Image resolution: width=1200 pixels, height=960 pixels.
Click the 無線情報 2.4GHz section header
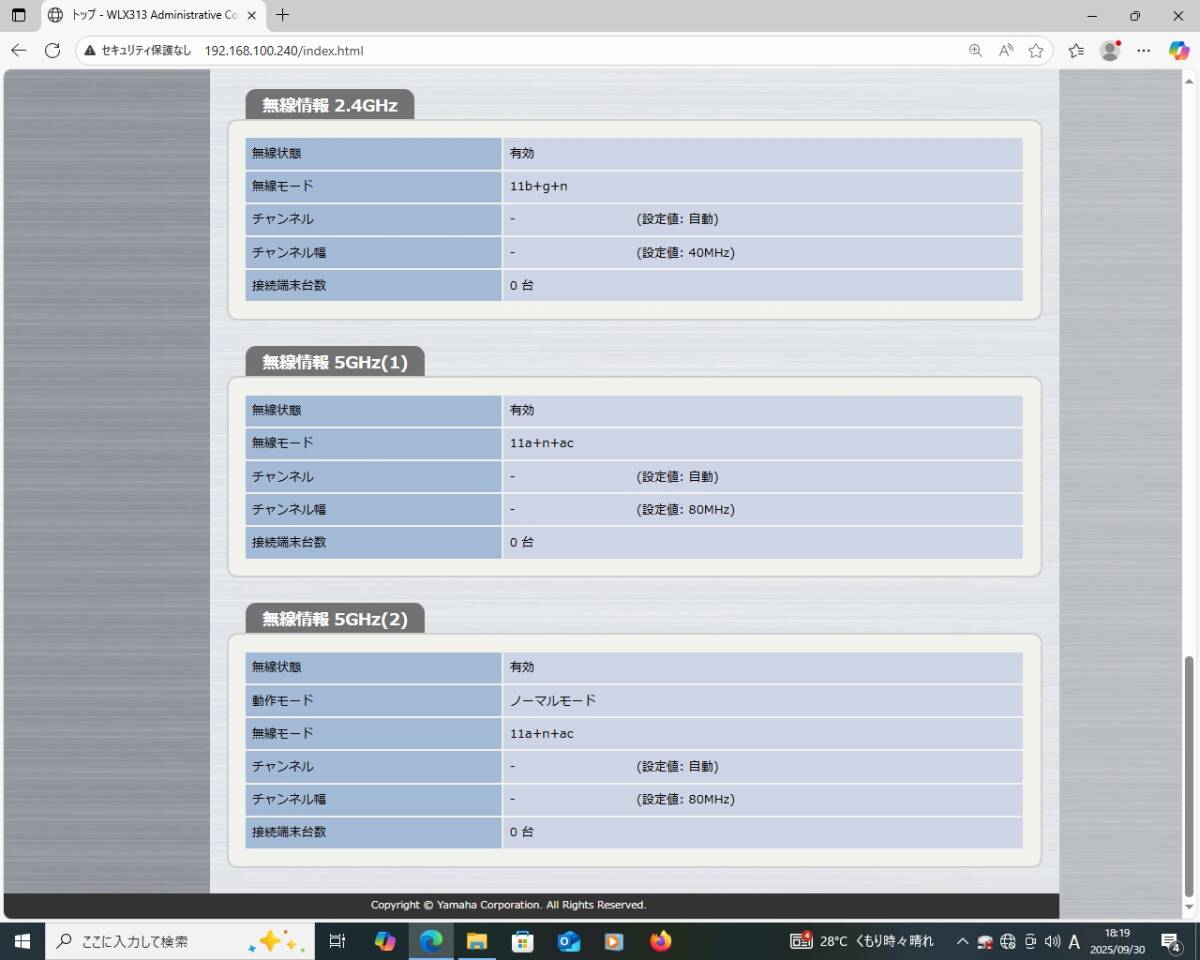tap(330, 105)
